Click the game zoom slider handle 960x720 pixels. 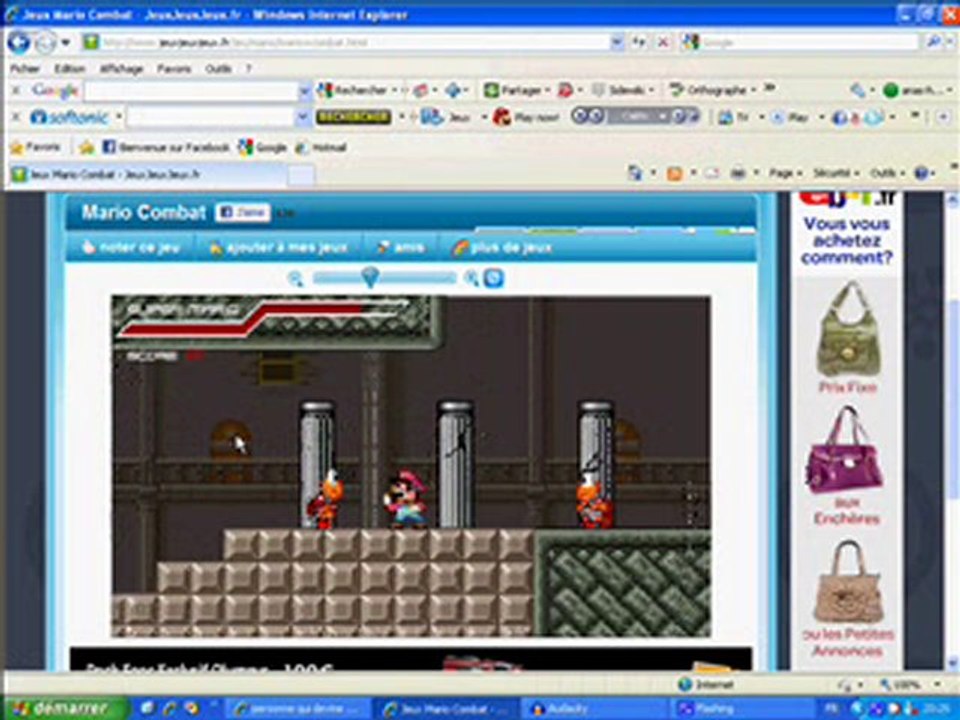click(370, 277)
